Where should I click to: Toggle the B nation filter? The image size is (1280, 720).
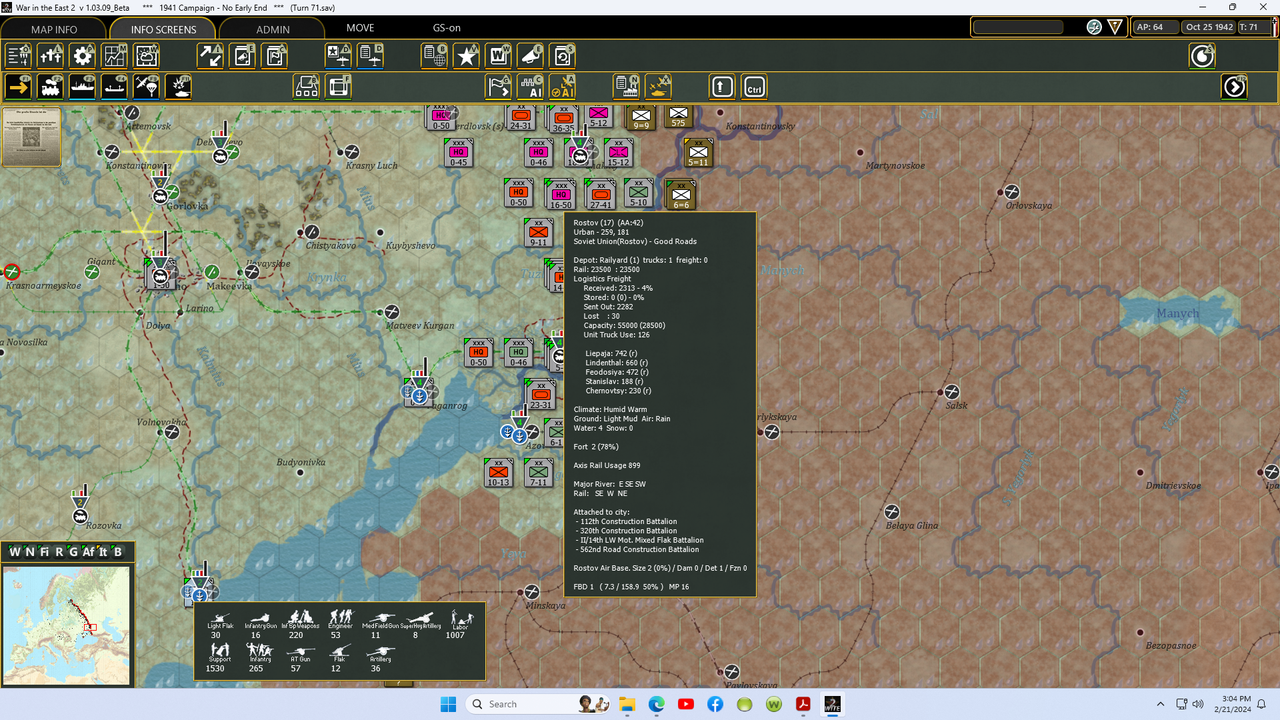click(x=118, y=552)
